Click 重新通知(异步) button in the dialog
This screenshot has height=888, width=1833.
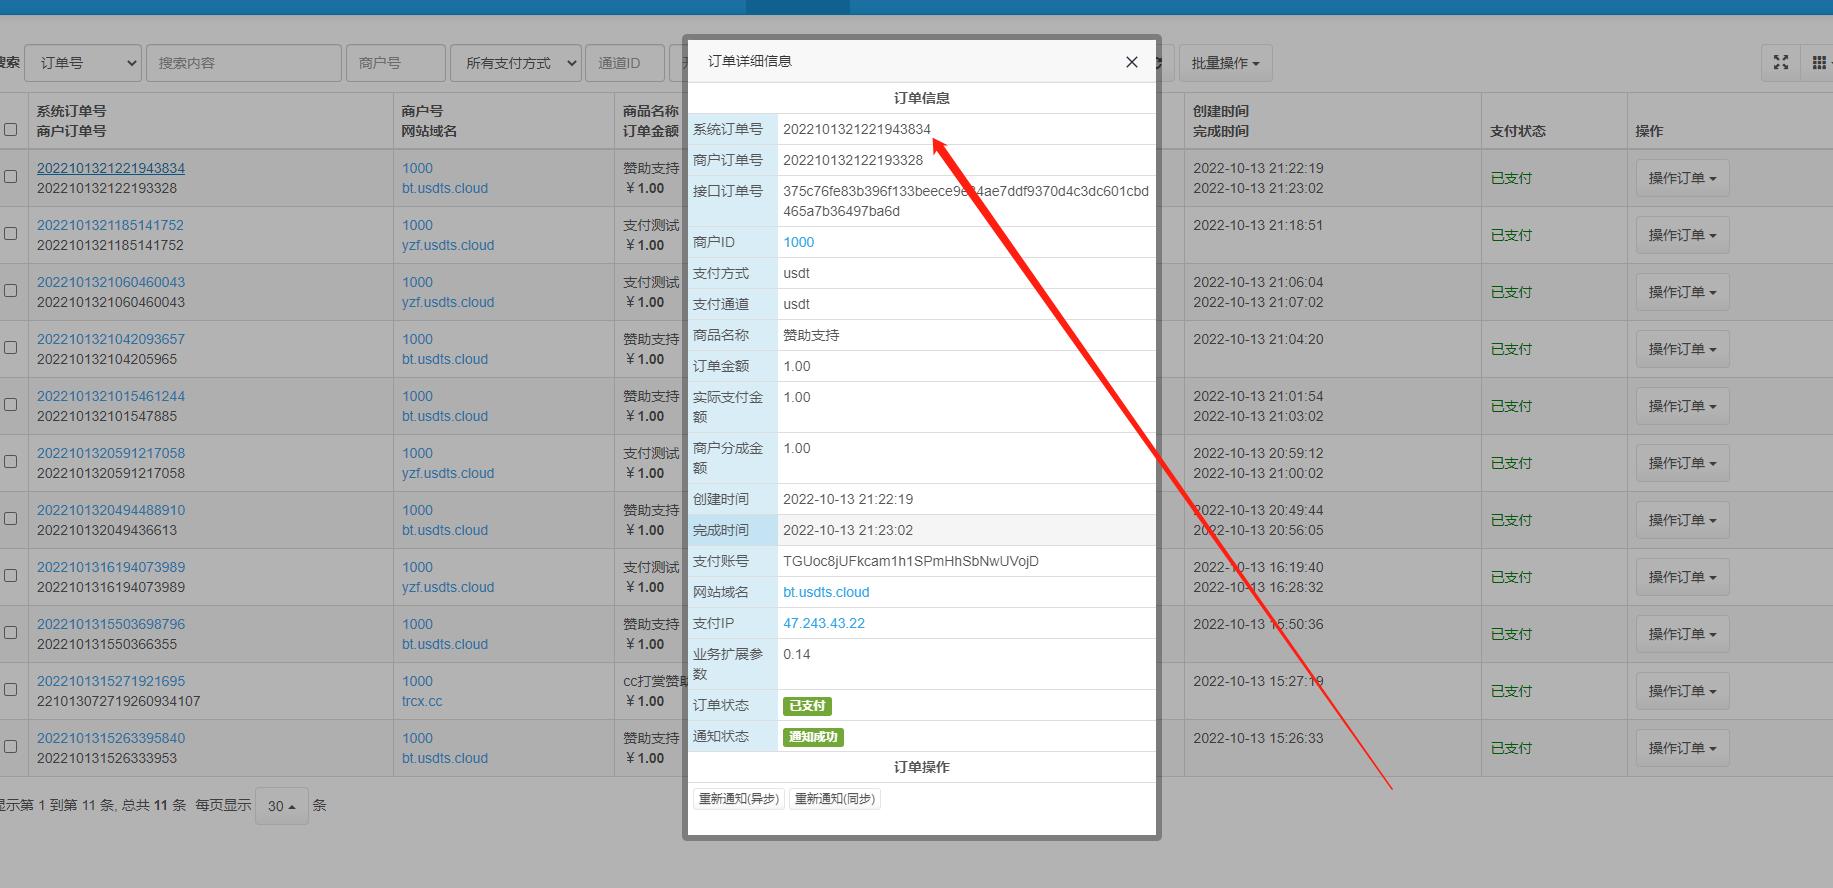739,799
